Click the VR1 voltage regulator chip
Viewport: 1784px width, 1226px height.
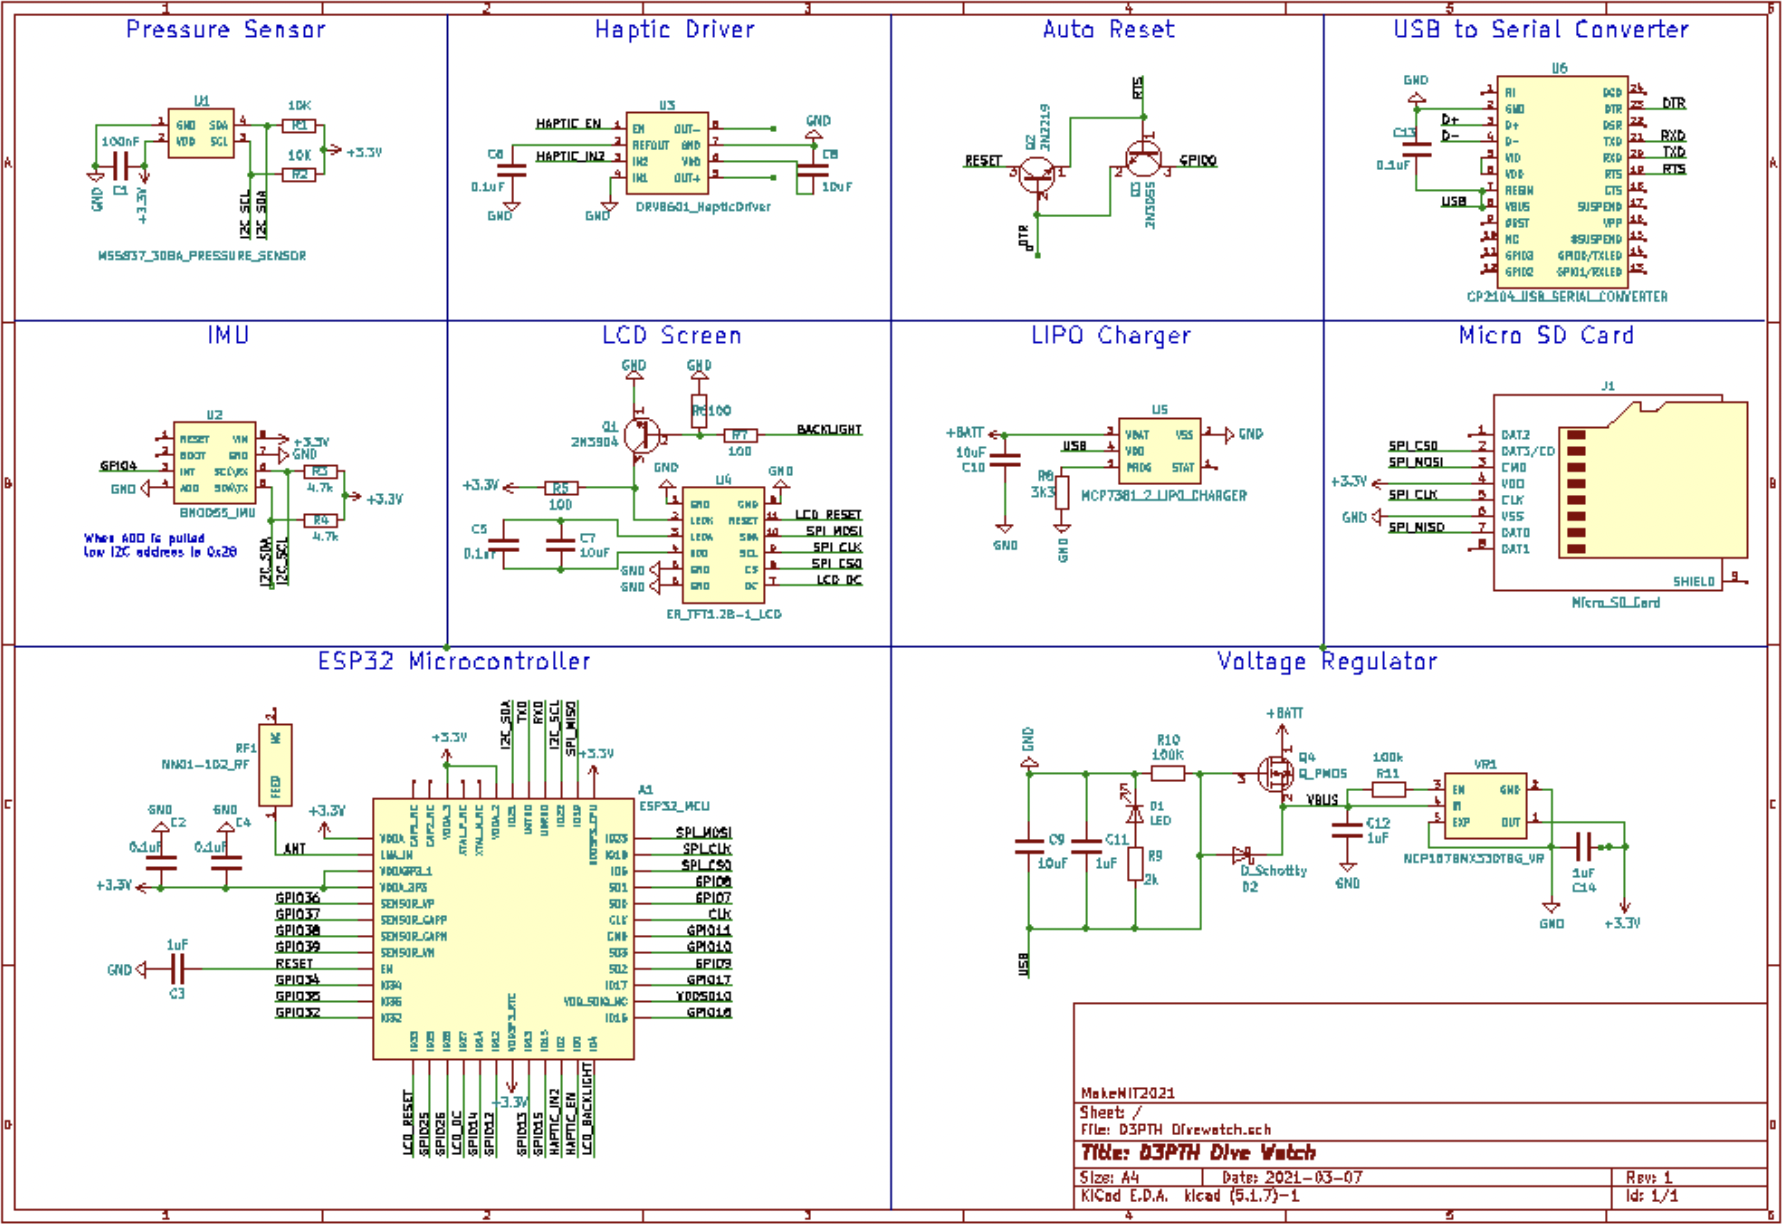pos(1483,805)
